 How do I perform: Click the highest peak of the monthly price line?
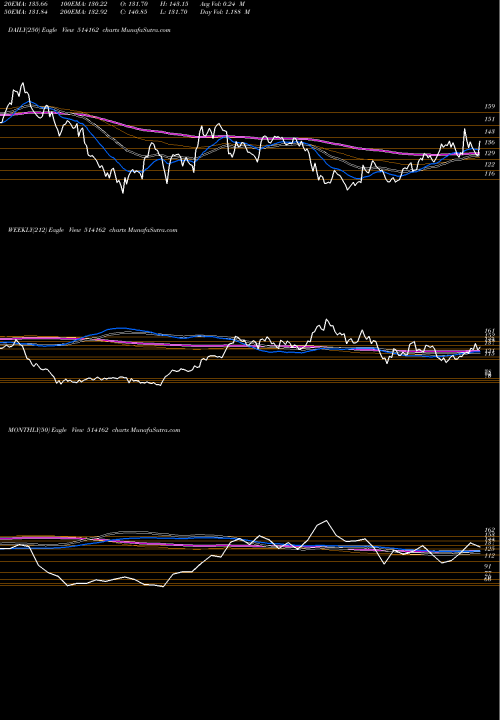(x=326, y=521)
